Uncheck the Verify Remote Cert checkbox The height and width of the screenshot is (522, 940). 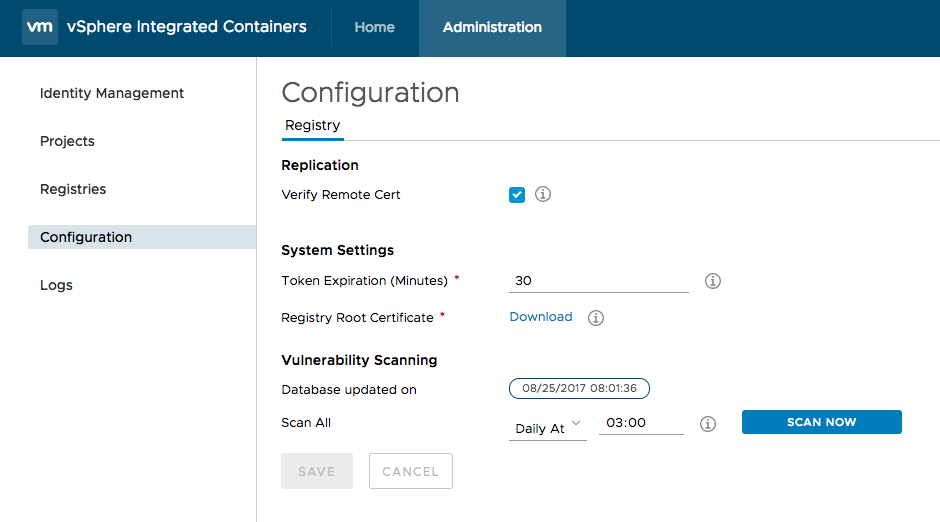click(517, 195)
